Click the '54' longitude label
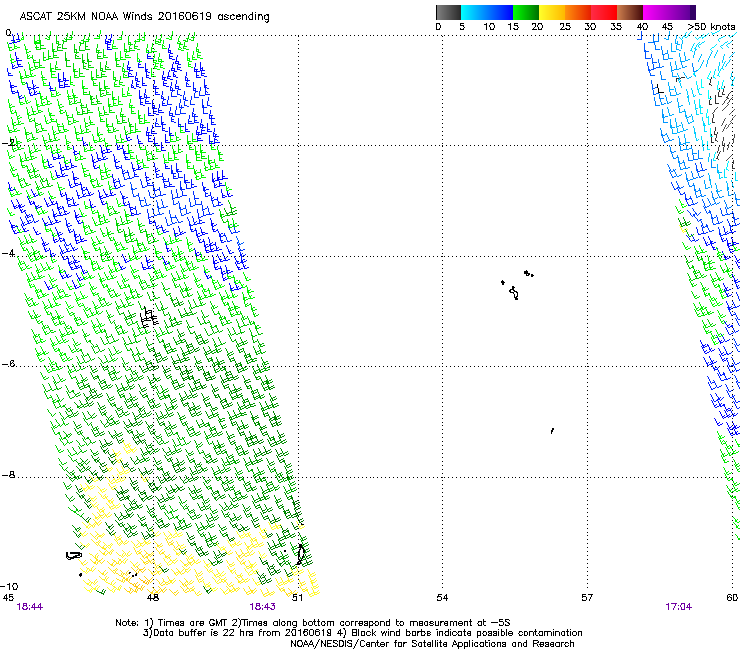Screen dimensions: 740x650 pos(442,598)
